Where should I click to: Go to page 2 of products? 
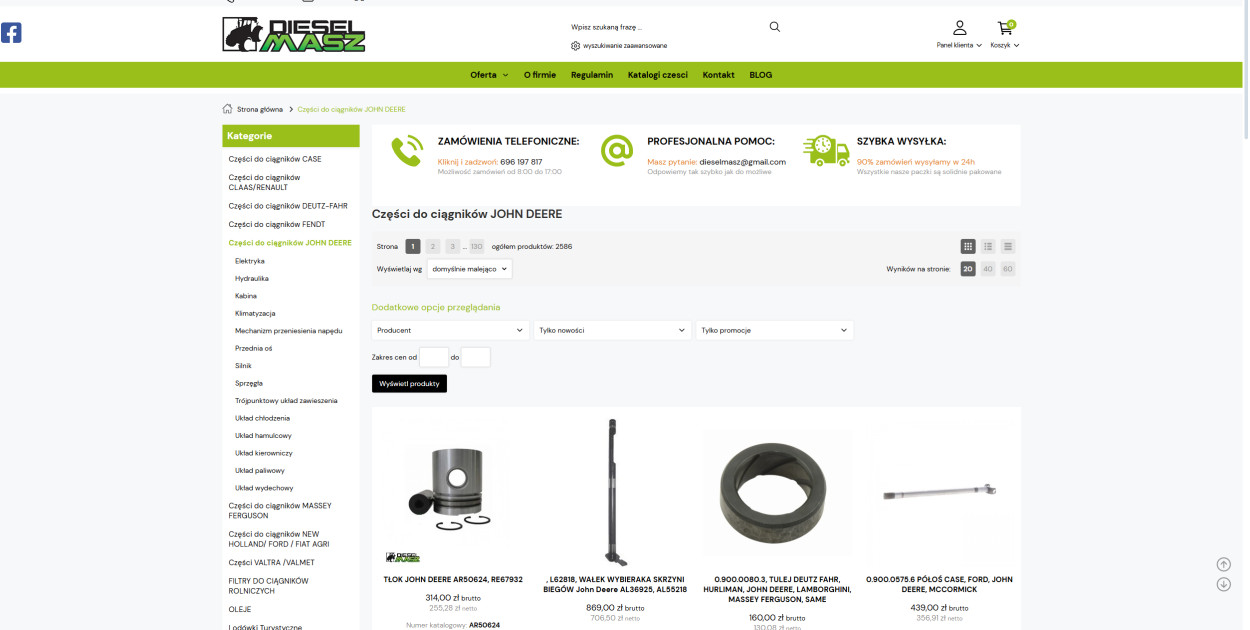[x=433, y=246]
